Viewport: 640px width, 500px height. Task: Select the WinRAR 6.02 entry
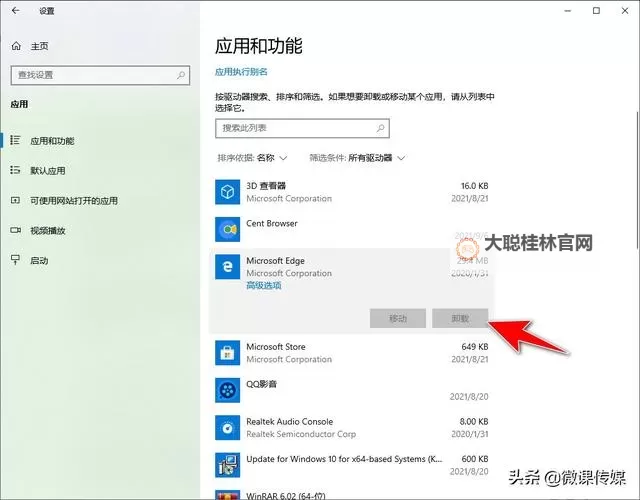pos(286,496)
